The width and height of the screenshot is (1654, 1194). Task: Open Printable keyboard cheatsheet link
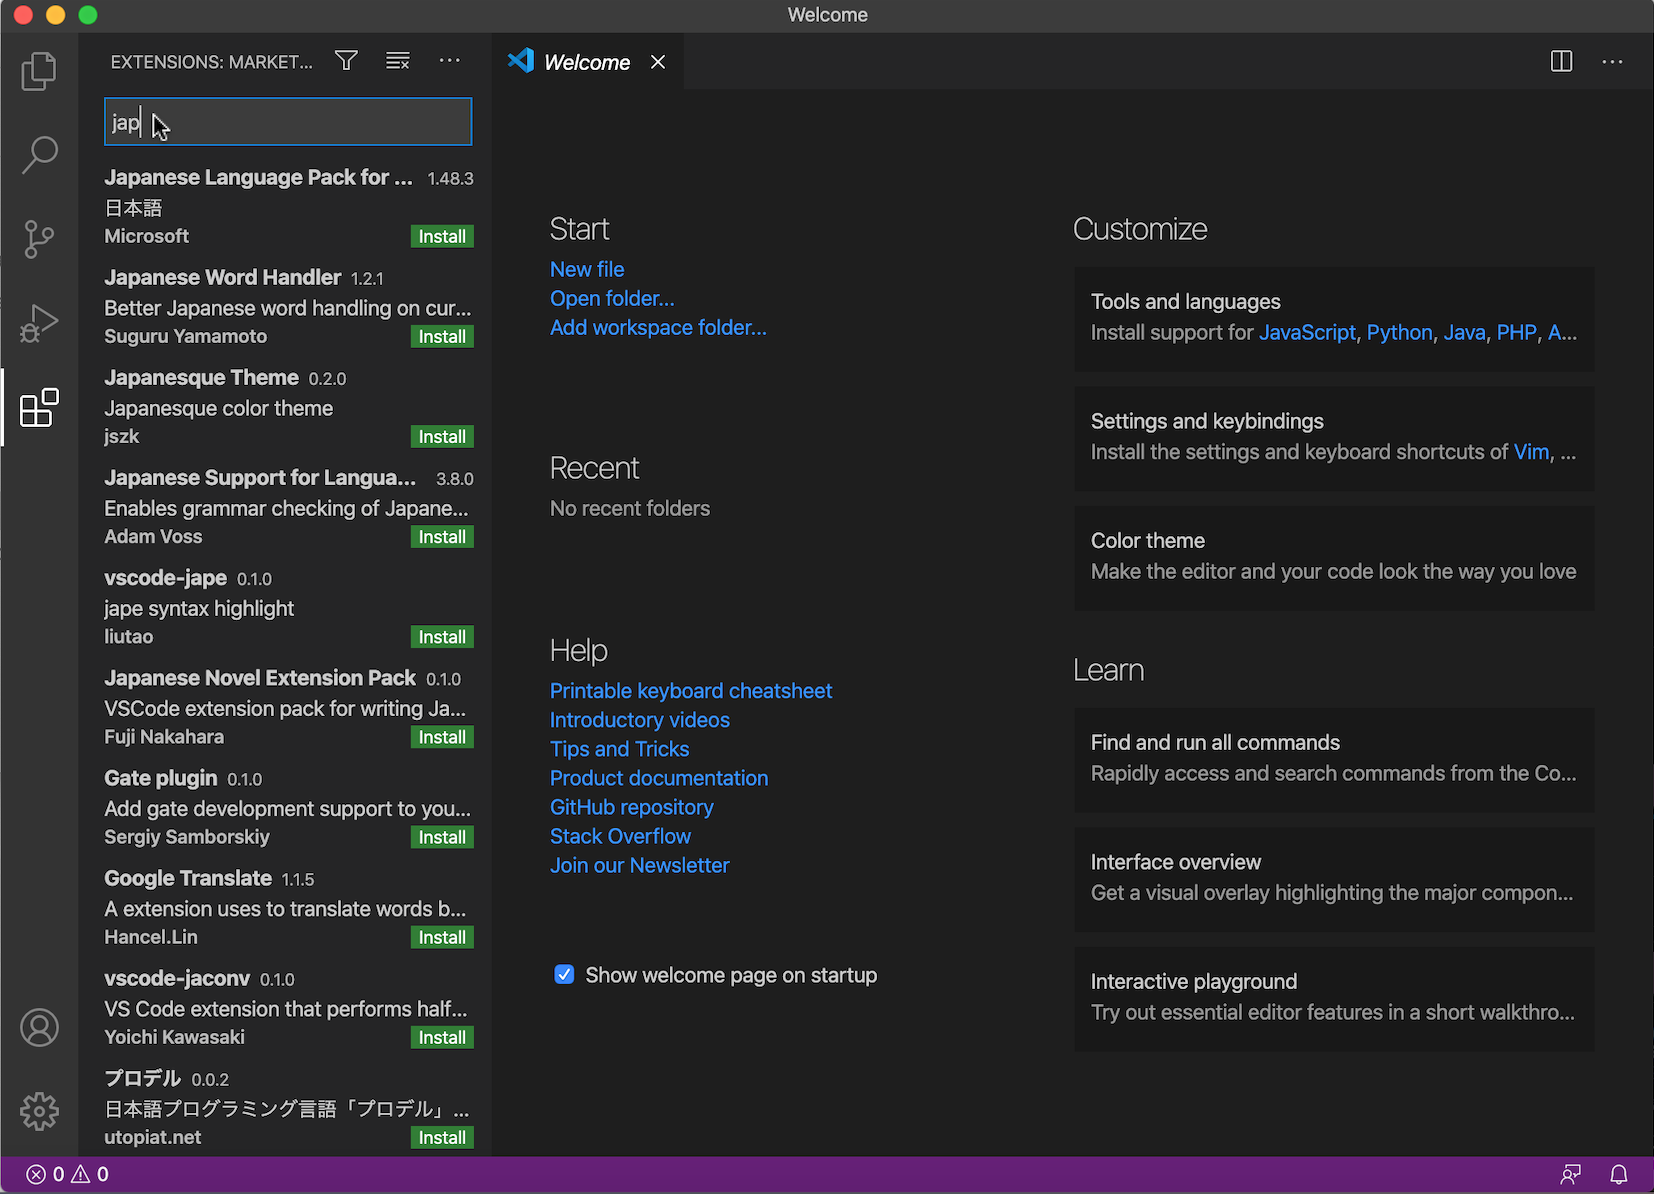(691, 690)
